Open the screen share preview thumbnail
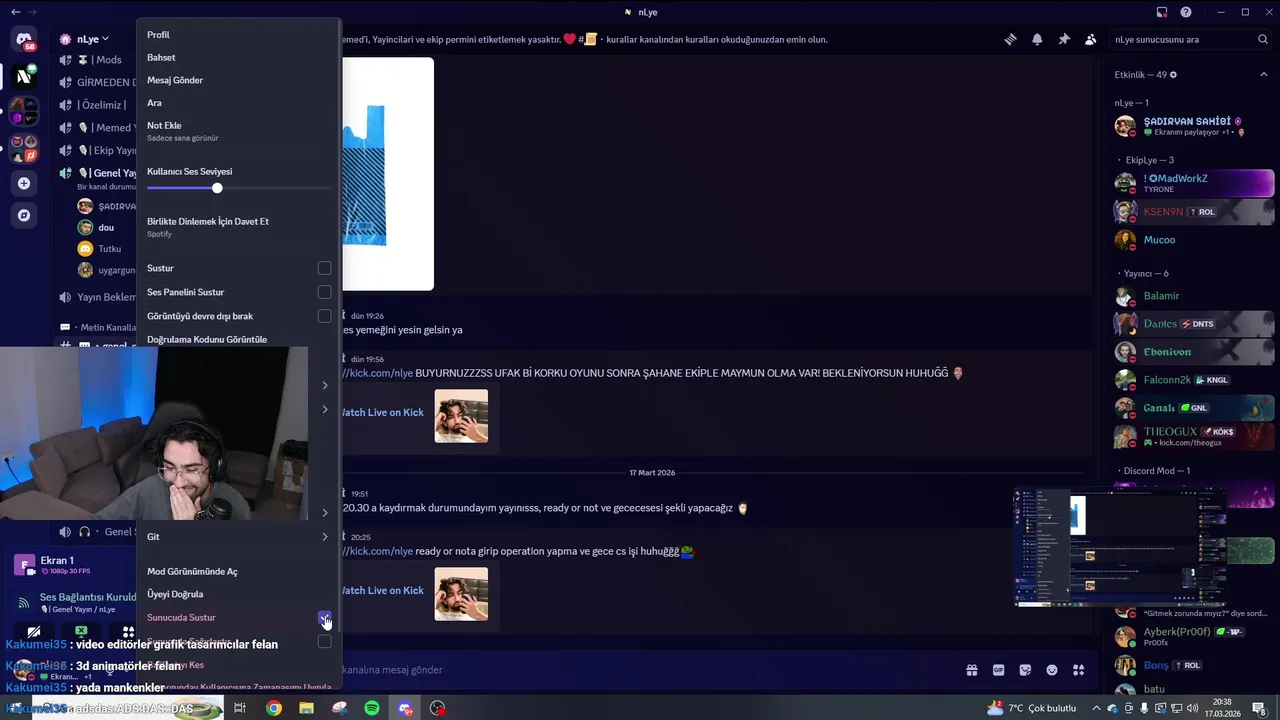Screen dimensions: 1280x720 (1119, 547)
